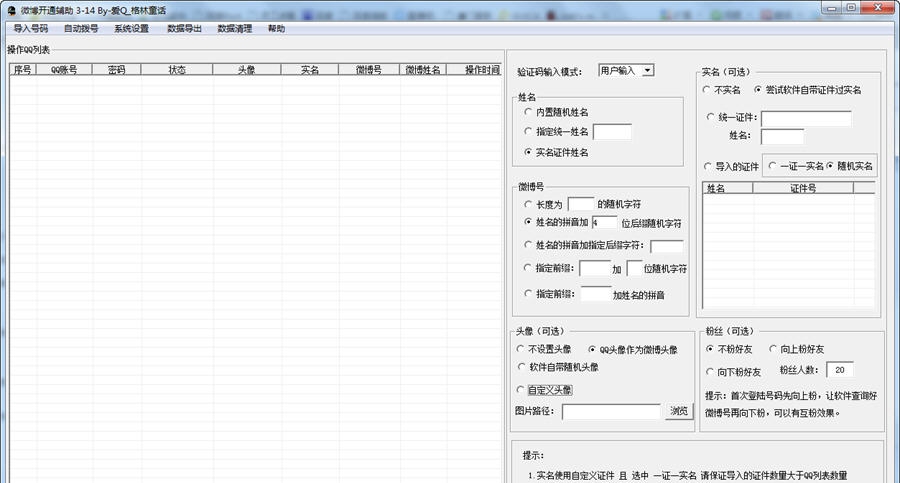Viewport: 900px width, 483px height.
Task: Minimize the window
Action: click(831, 7)
